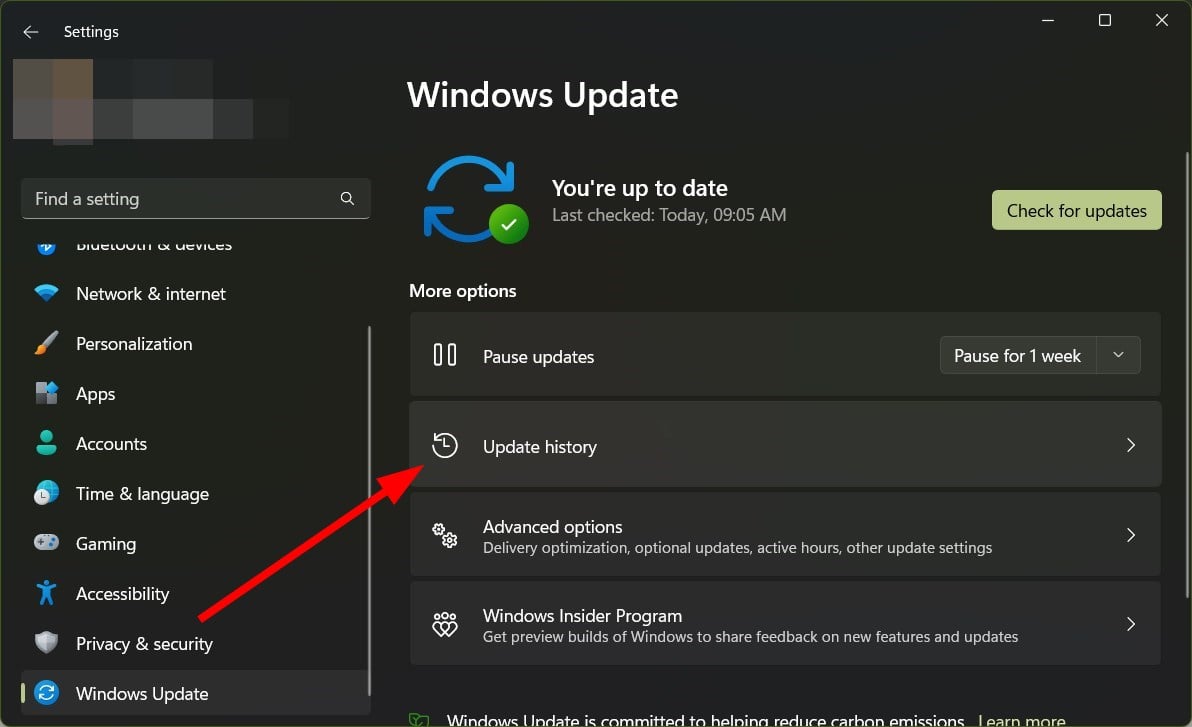Open Update history via its chevron

(1131, 446)
